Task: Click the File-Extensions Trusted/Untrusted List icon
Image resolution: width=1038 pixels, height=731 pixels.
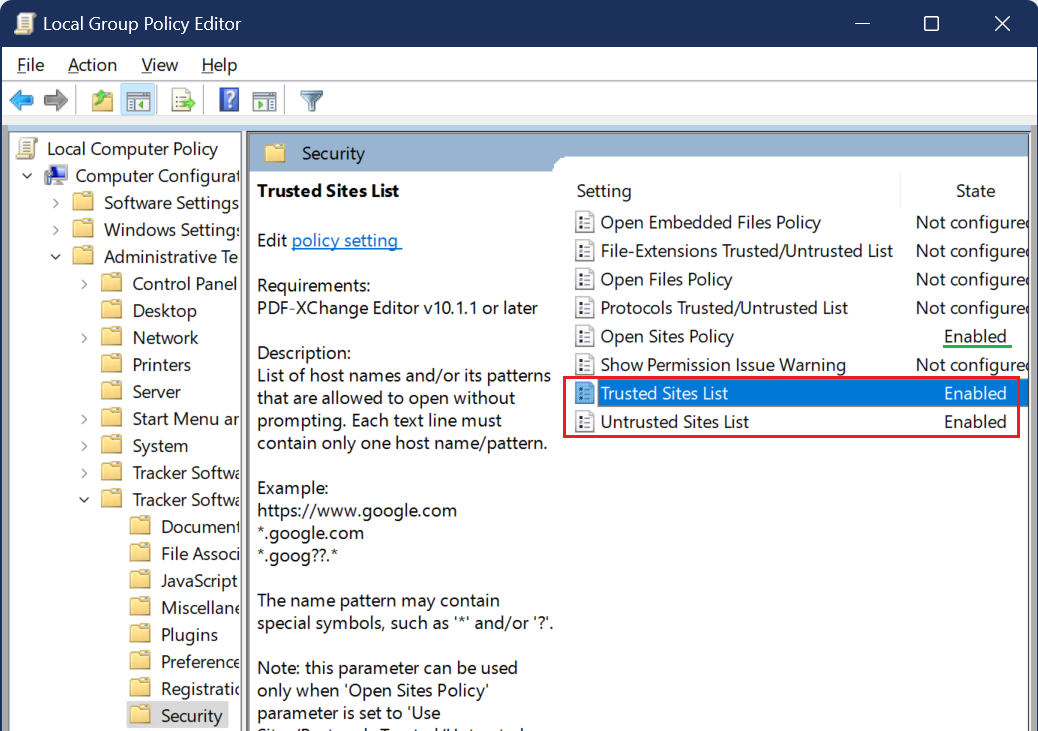Action: [x=584, y=251]
